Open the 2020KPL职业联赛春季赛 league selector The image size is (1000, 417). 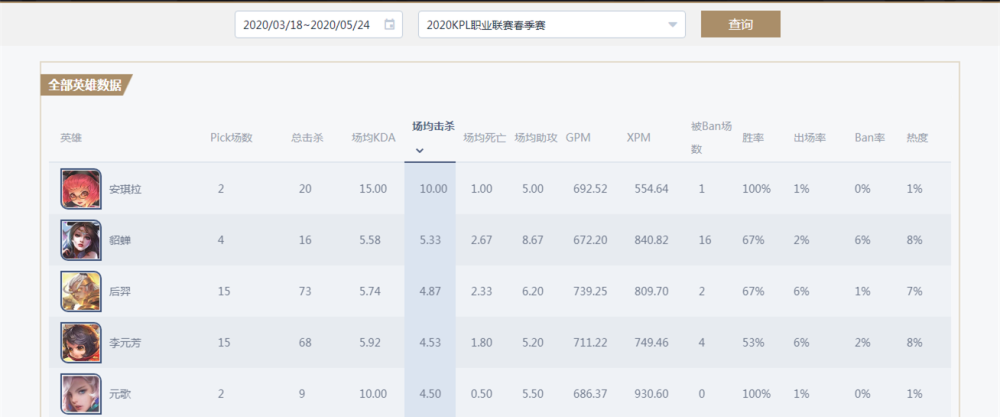point(552,25)
